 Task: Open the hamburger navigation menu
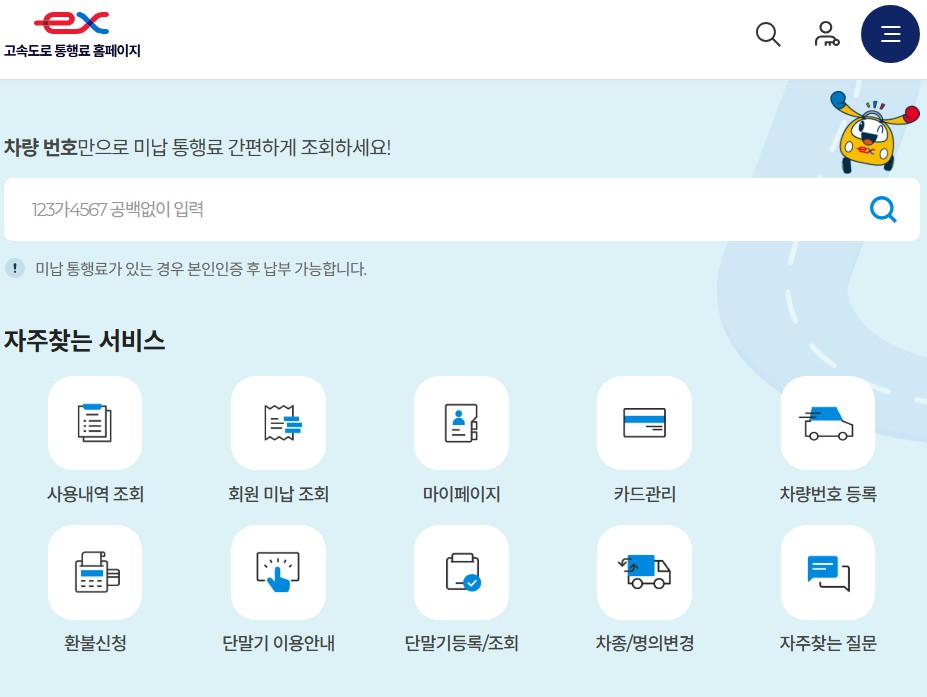click(889, 33)
